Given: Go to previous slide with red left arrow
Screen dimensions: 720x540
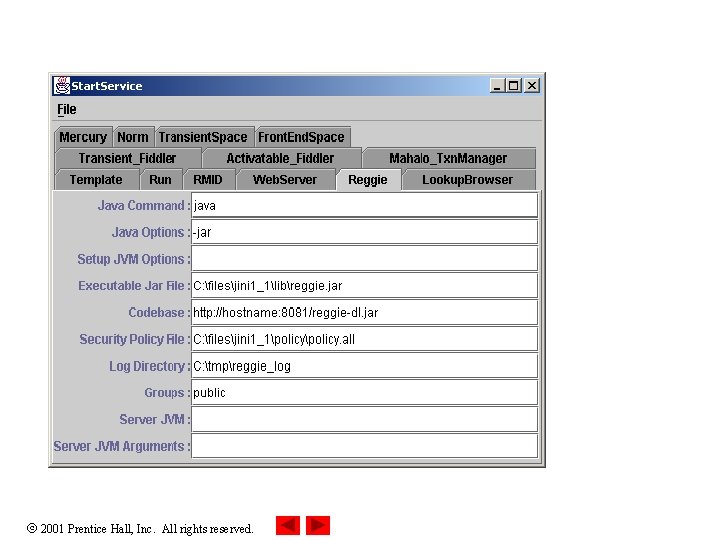Looking at the screenshot, I should click(x=288, y=525).
